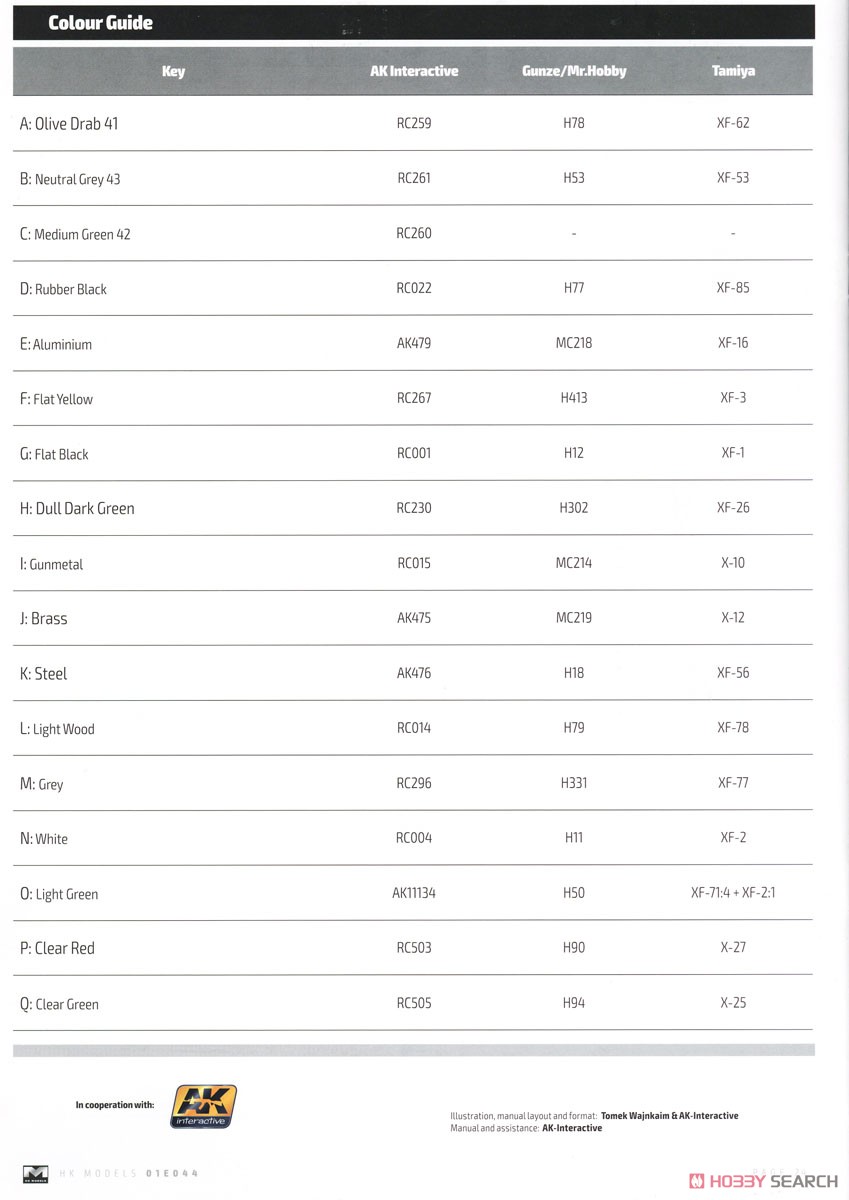Click the Key column header
This screenshot has height=1200, width=849.
(x=173, y=71)
